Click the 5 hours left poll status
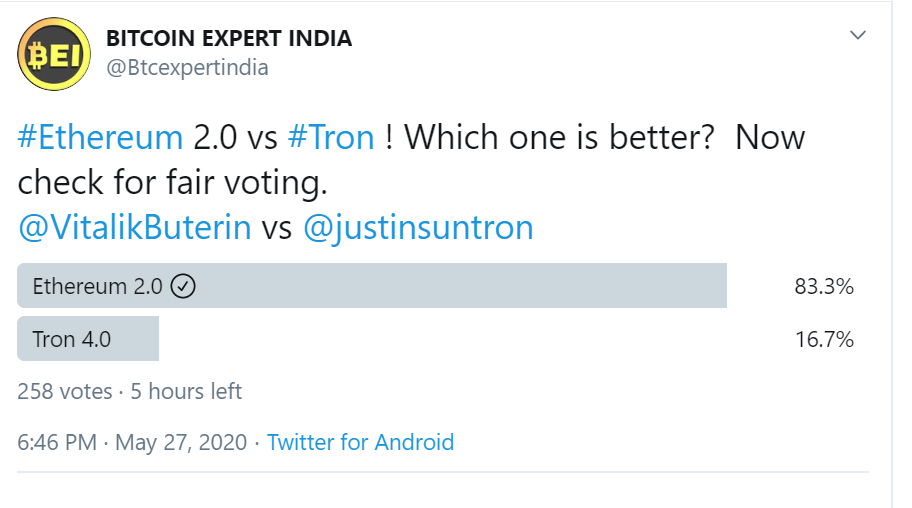This screenshot has width=912, height=508. pyautogui.click(x=186, y=392)
